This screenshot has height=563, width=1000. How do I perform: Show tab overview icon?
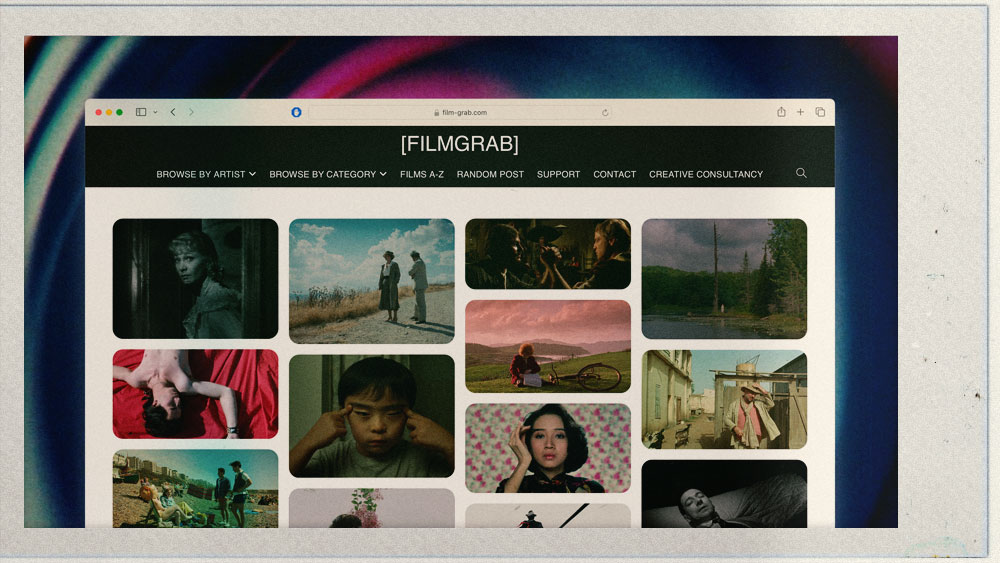coord(820,112)
